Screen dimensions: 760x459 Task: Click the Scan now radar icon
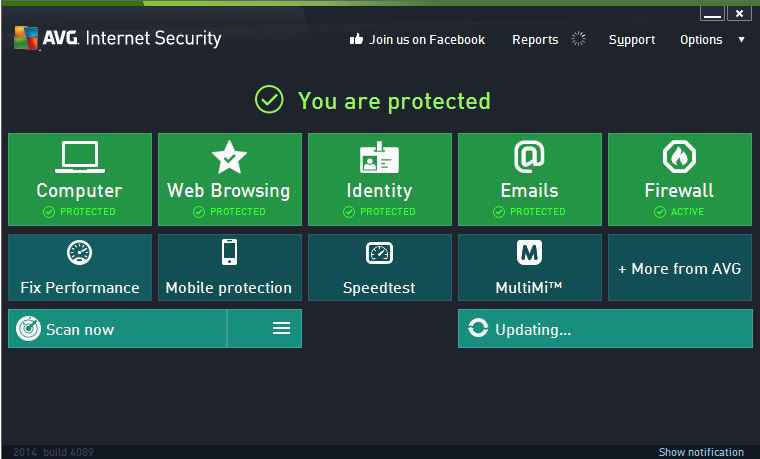(28, 329)
